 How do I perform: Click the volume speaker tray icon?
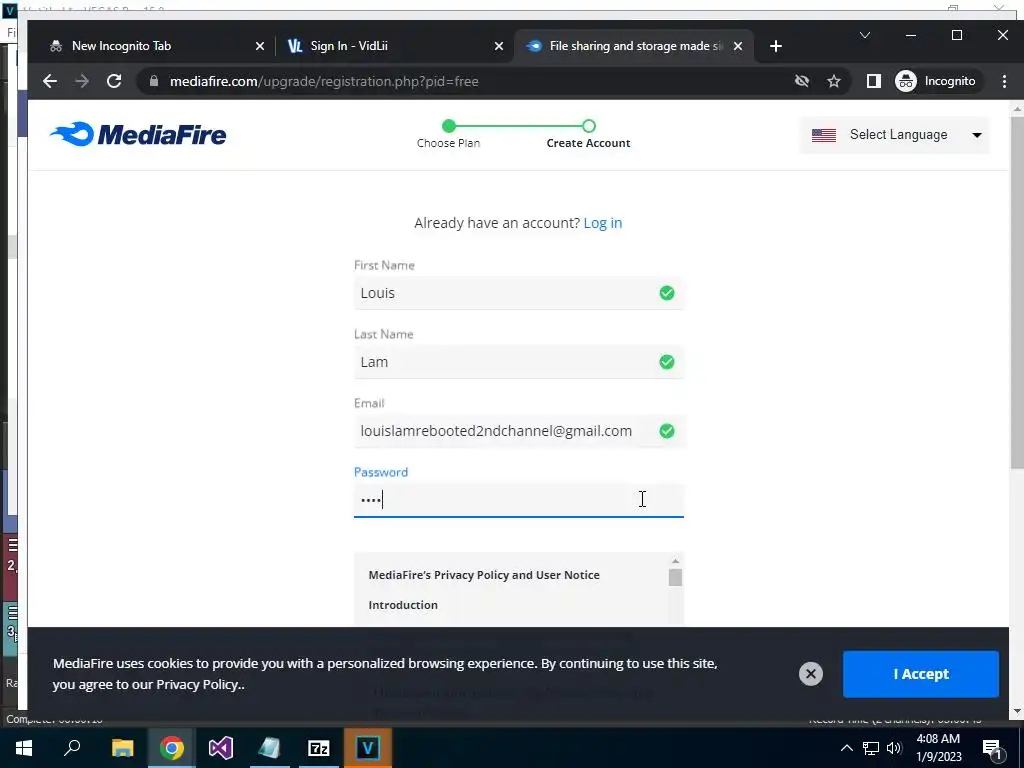coord(894,748)
